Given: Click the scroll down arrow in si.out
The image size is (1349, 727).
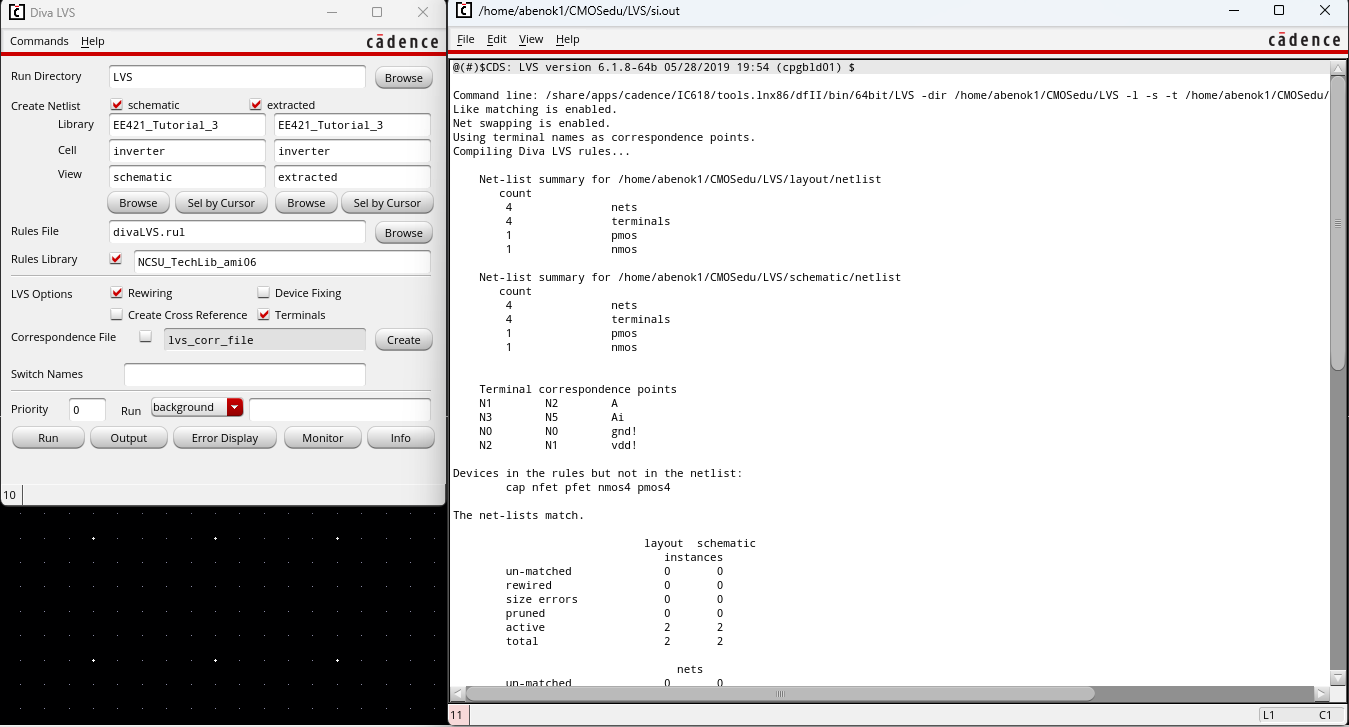Looking at the screenshot, I should (1339, 678).
